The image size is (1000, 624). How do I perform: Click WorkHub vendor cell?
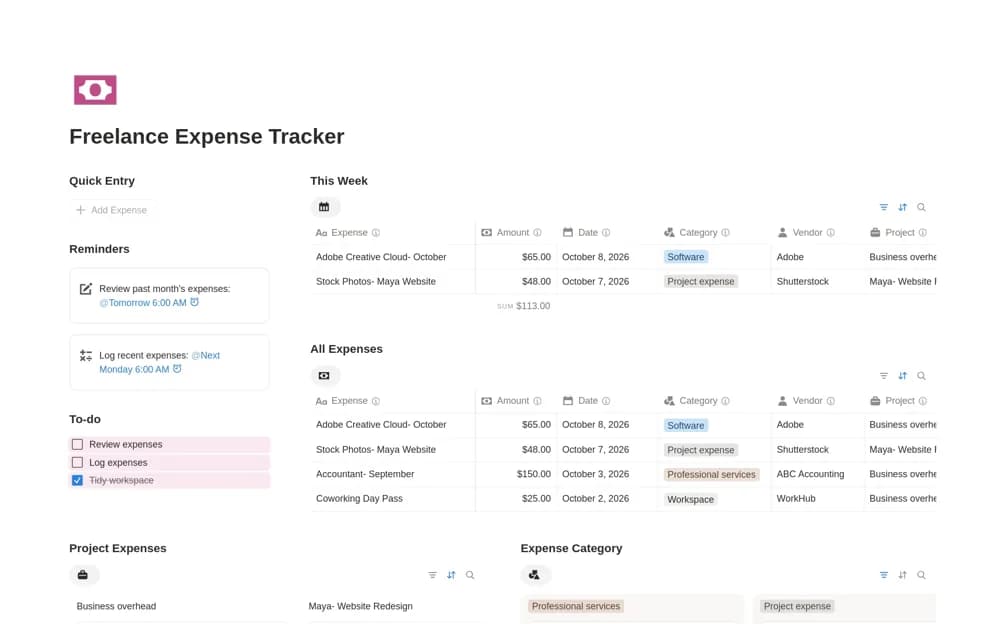796,498
